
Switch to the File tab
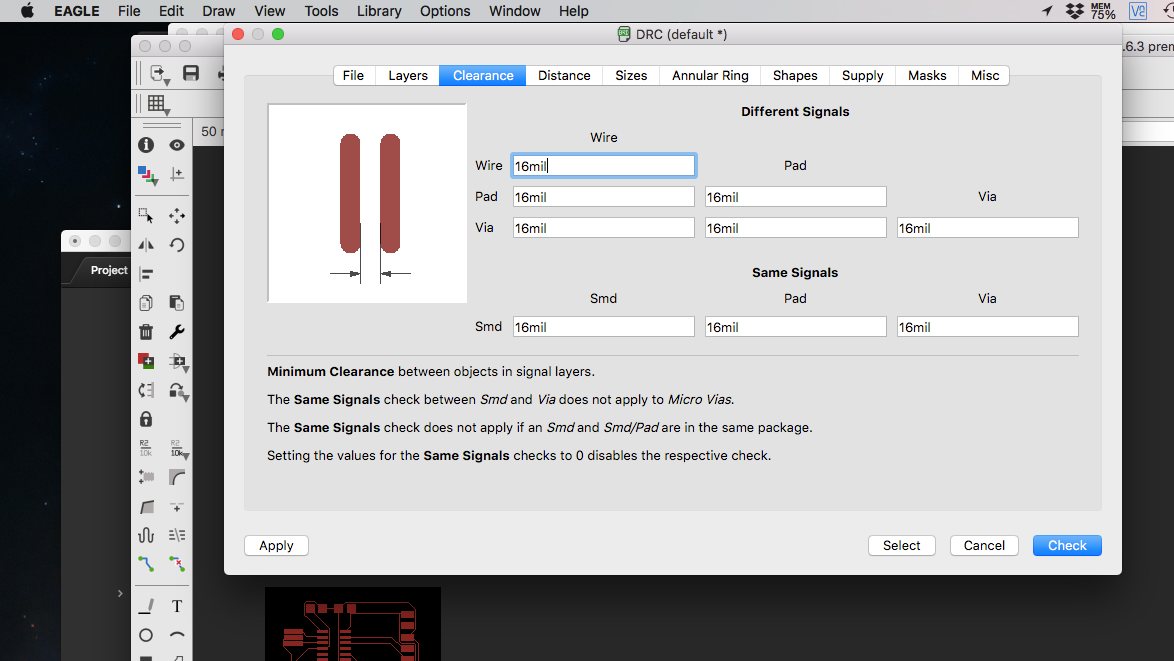[x=353, y=76]
